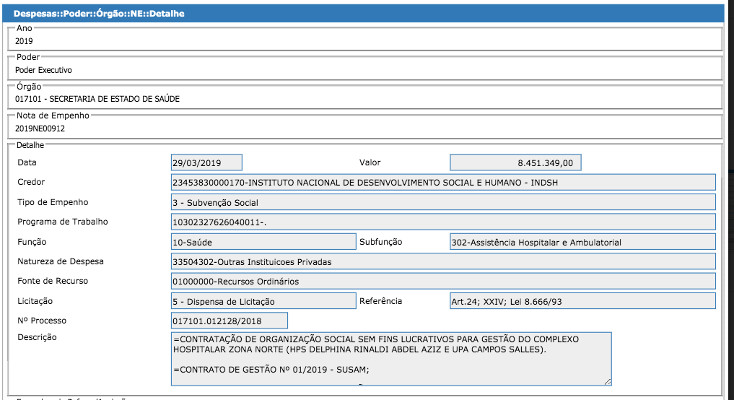Screen dimensions: 734x400
Task: Focus the Referência field with Art.24 text
Action: coord(582,301)
